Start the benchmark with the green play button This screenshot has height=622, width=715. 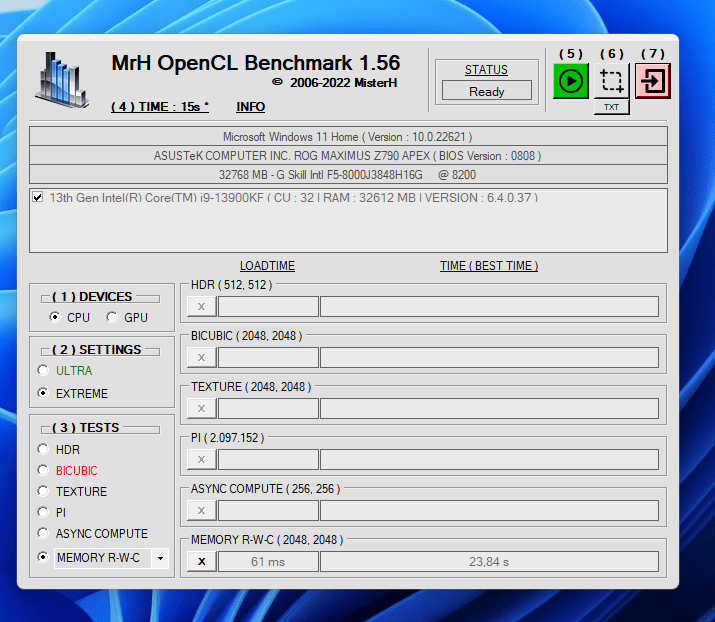570,81
